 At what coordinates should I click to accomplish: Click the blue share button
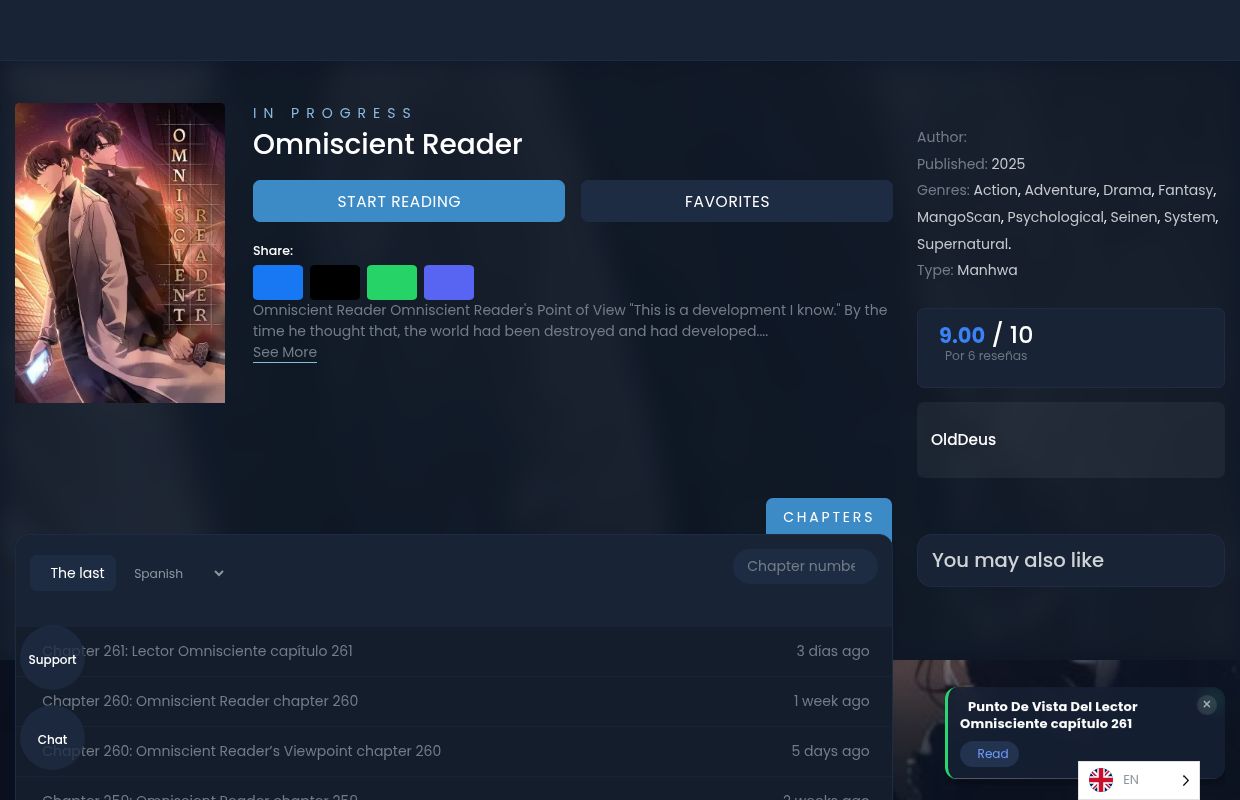pos(278,282)
